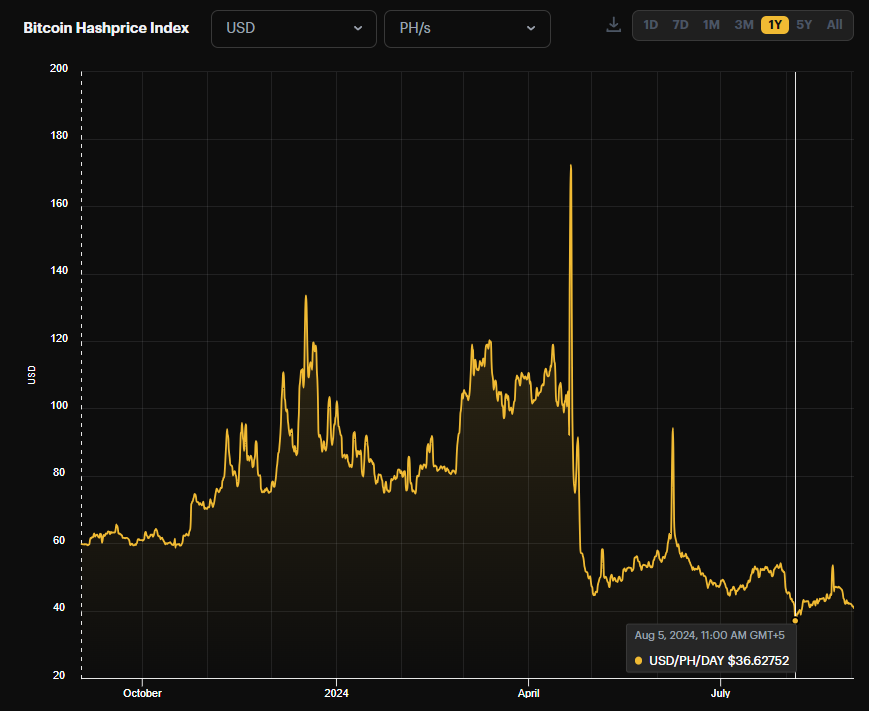Click the April halving price spike peak
Screen dimensions: 869x711
click(571, 165)
